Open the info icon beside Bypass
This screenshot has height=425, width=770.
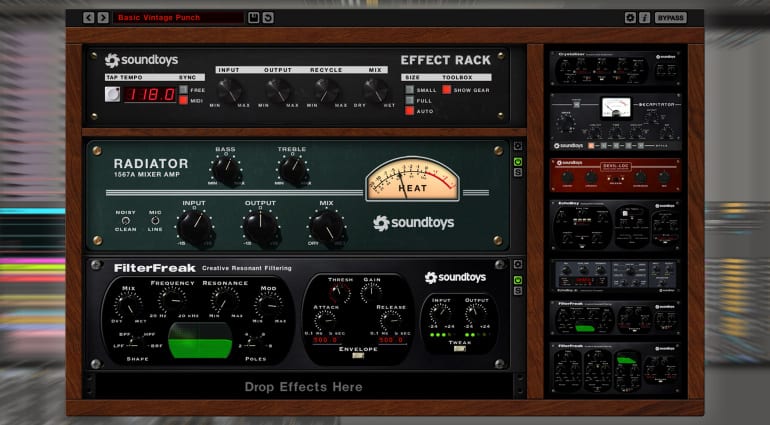(644, 17)
